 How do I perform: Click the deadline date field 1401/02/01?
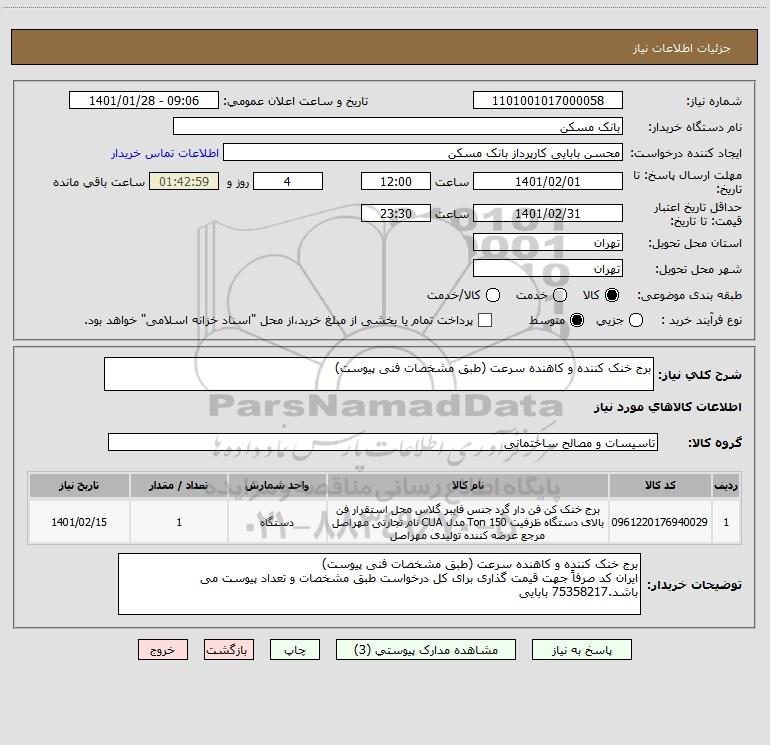pos(548,181)
